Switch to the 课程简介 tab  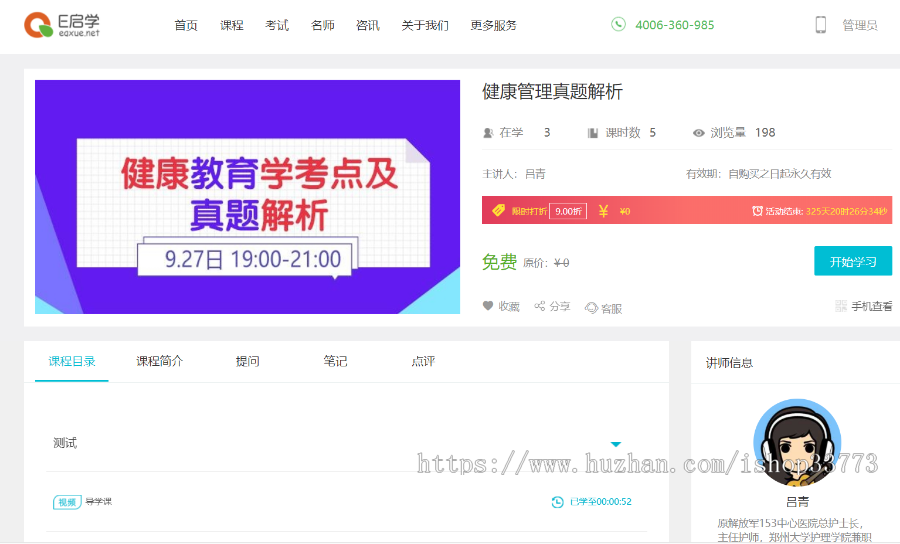click(x=160, y=362)
